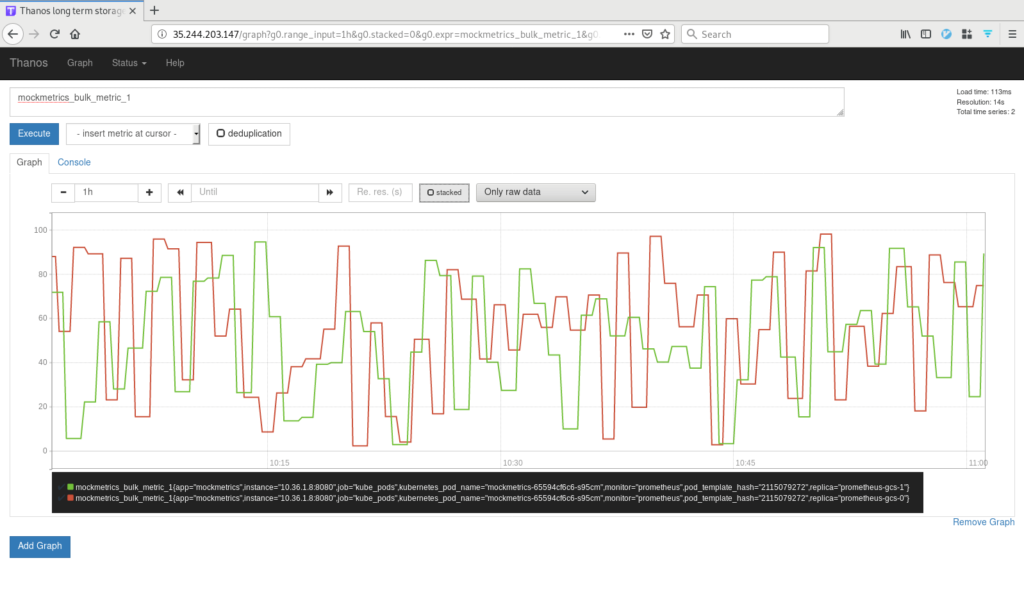Toggle stacked graph mode

tap(444, 192)
